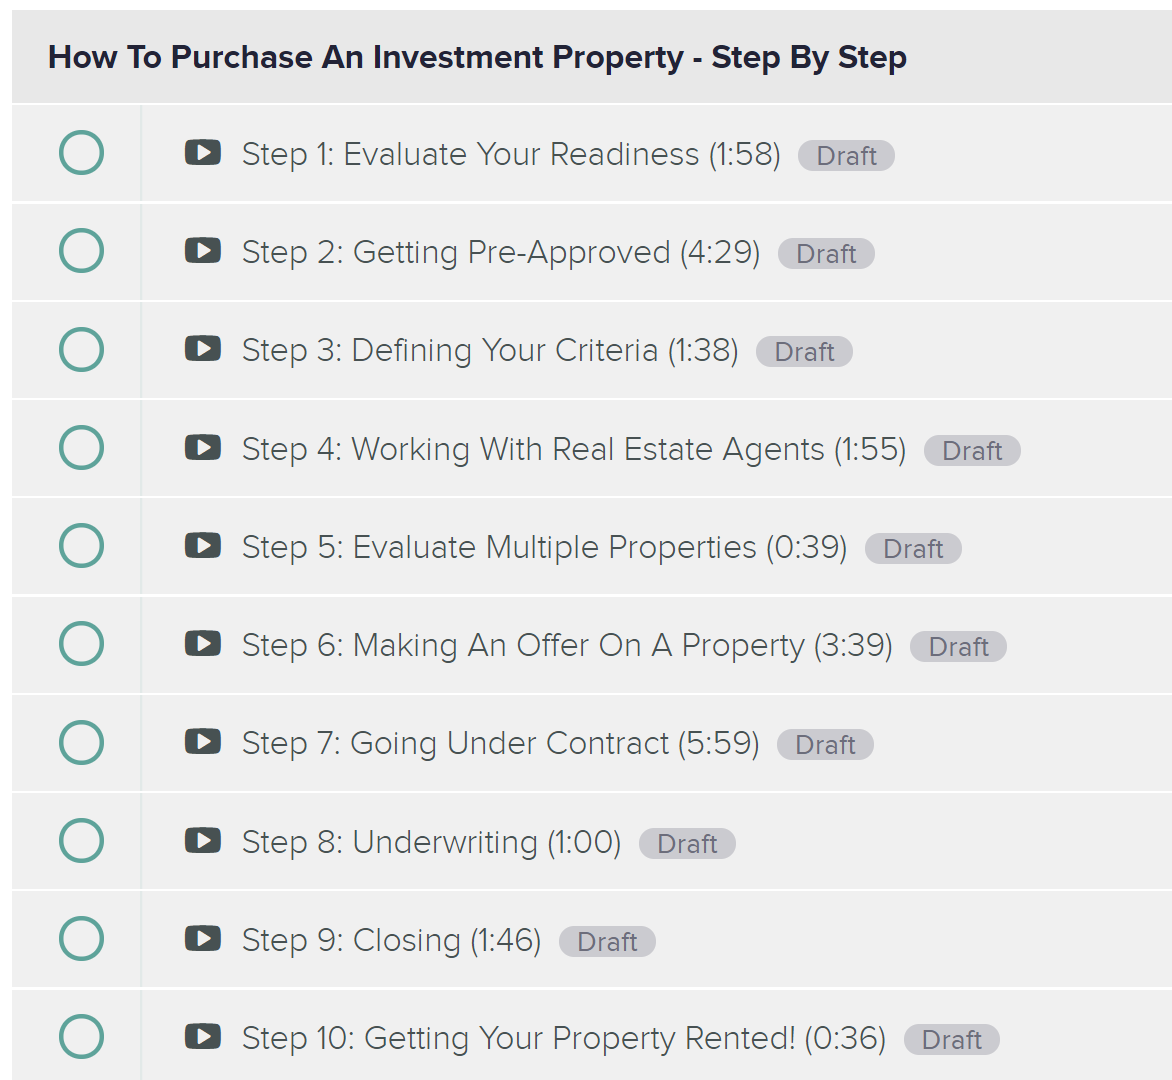Click video icon beside Step 5 Evaluate Multiple Properties
Image resolution: width=1172 pixels, height=1080 pixels.
pyautogui.click(x=203, y=546)
